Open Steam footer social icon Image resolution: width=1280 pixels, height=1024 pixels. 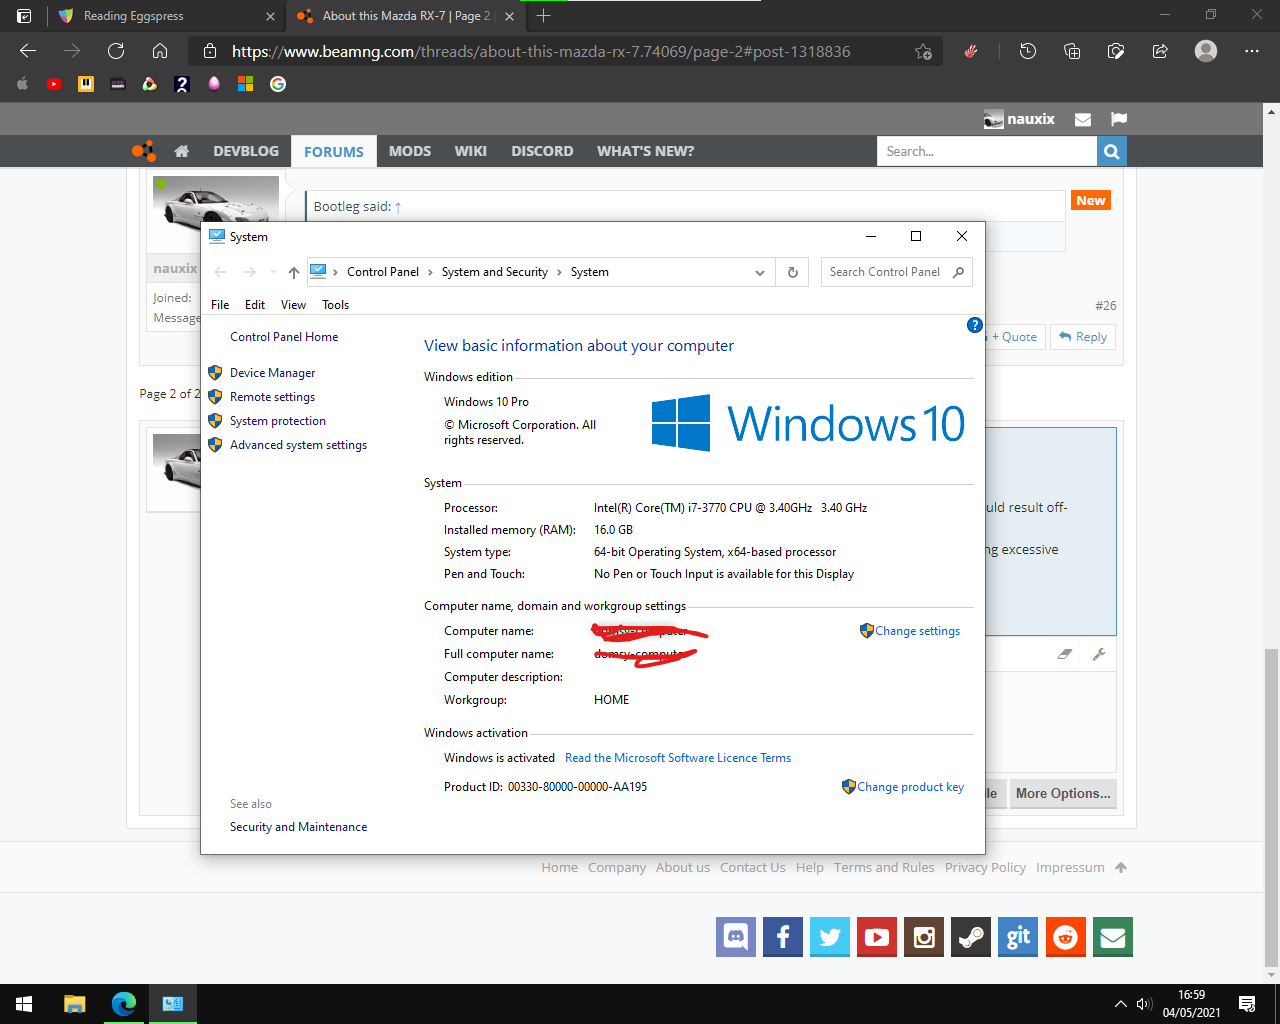coord(971,937)
